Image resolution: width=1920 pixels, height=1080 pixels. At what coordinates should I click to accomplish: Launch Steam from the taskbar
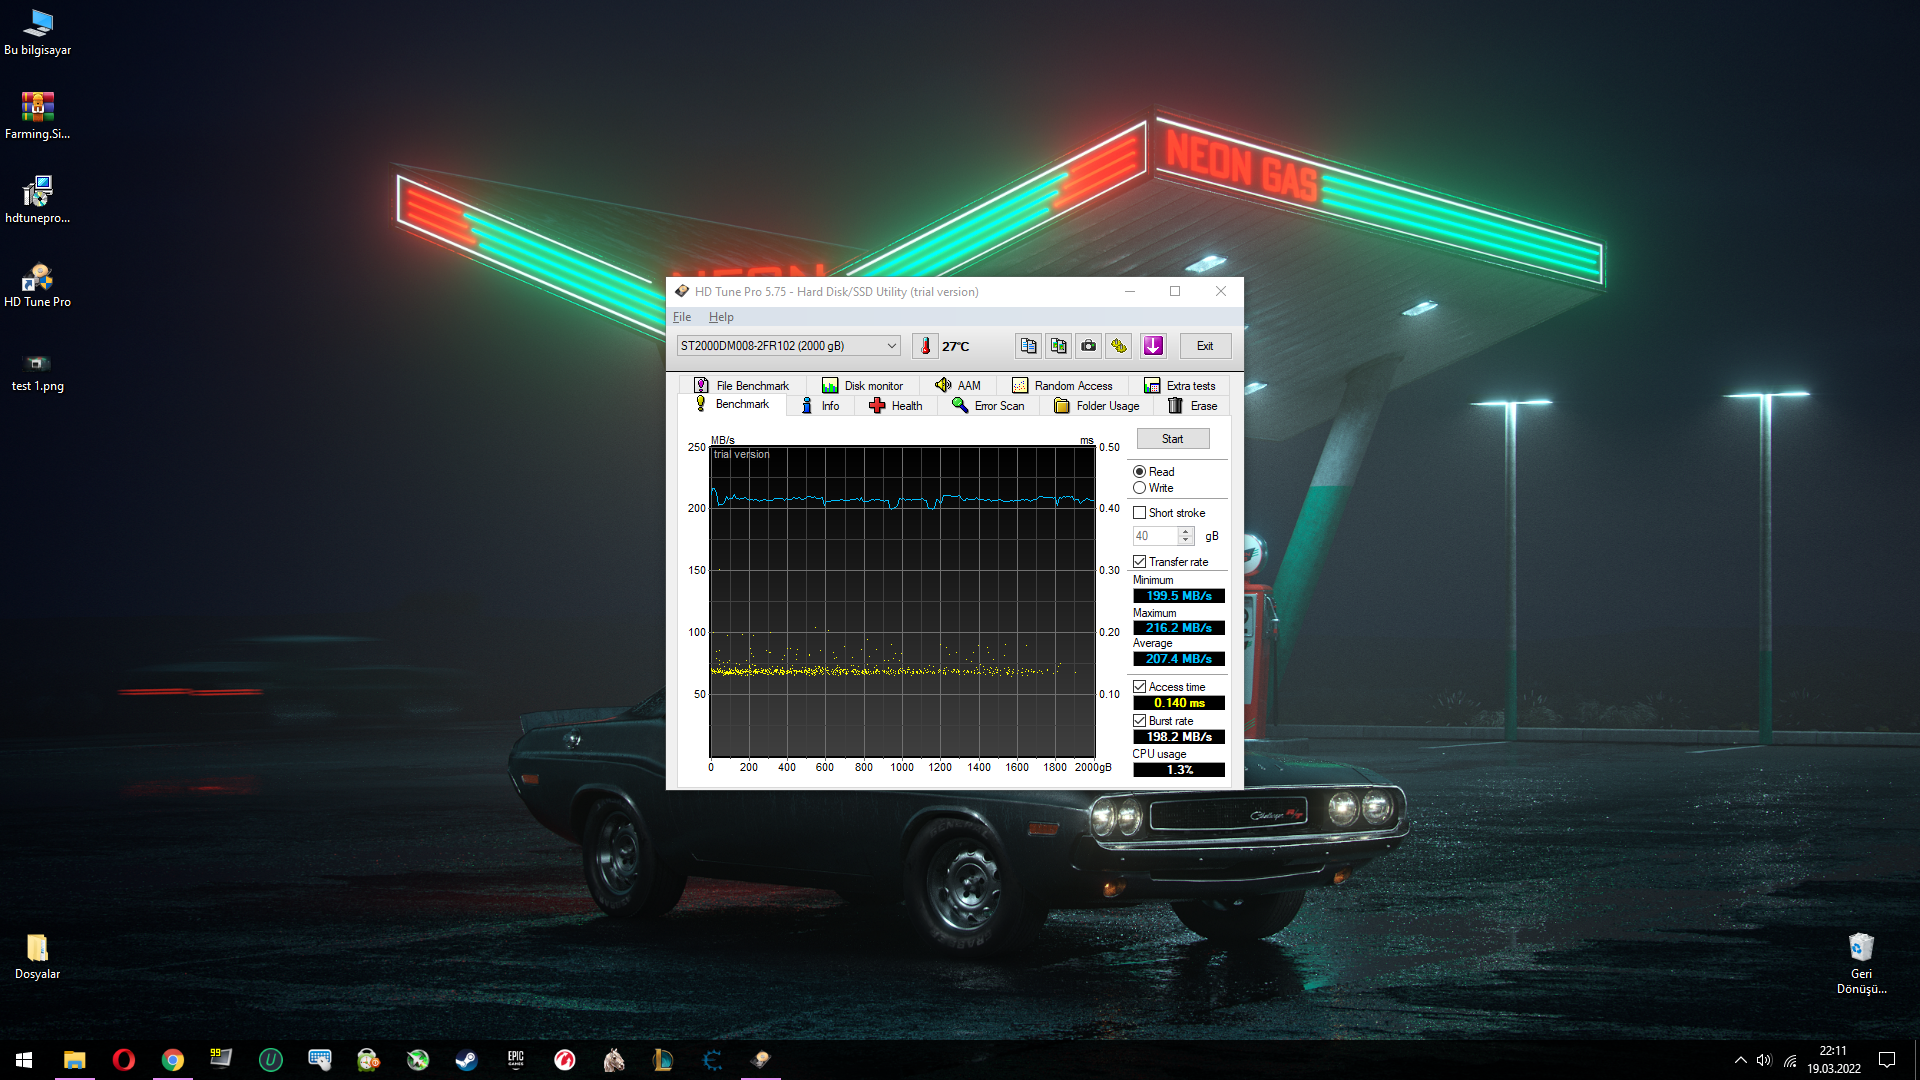click(x=466, y=1060)
